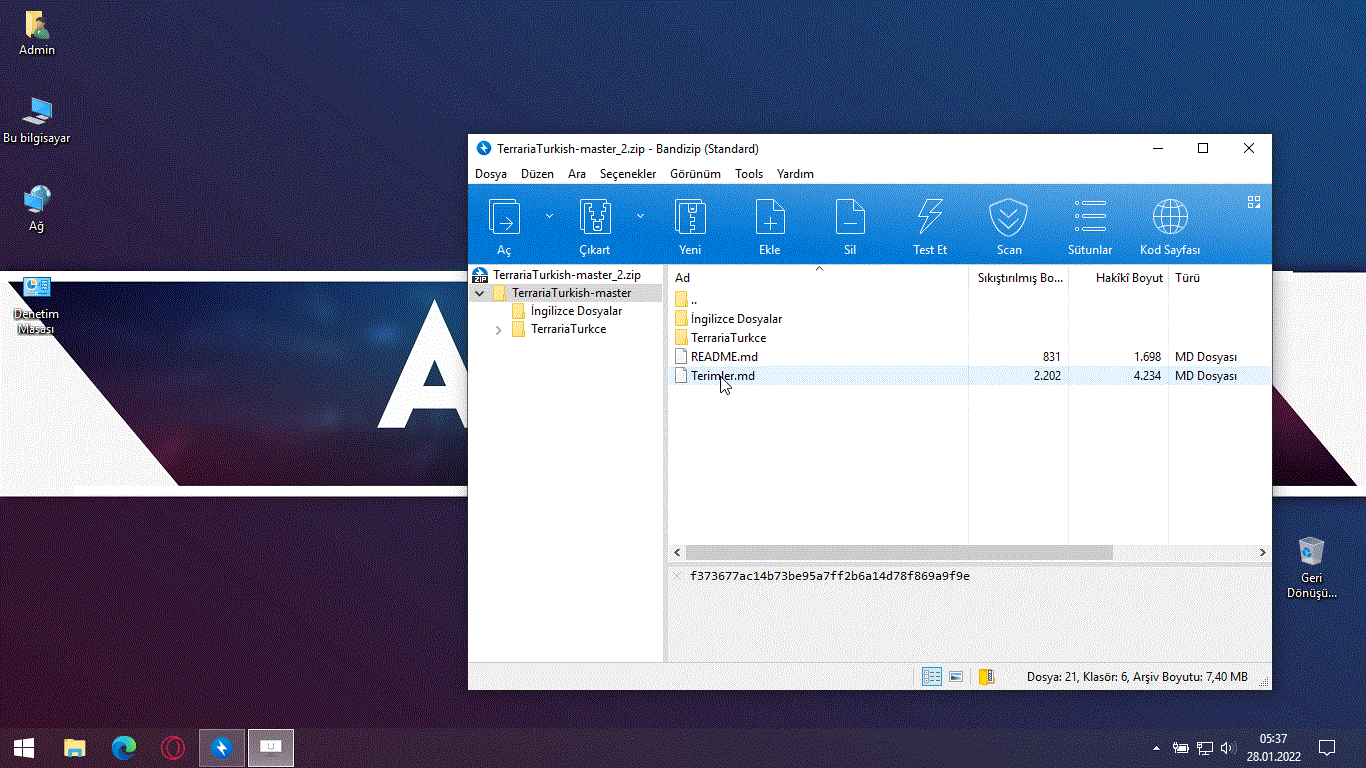The width and height of the screenshot is (1366, 768).
Task: Open the Yardım menu
Action: click(795, 174)
